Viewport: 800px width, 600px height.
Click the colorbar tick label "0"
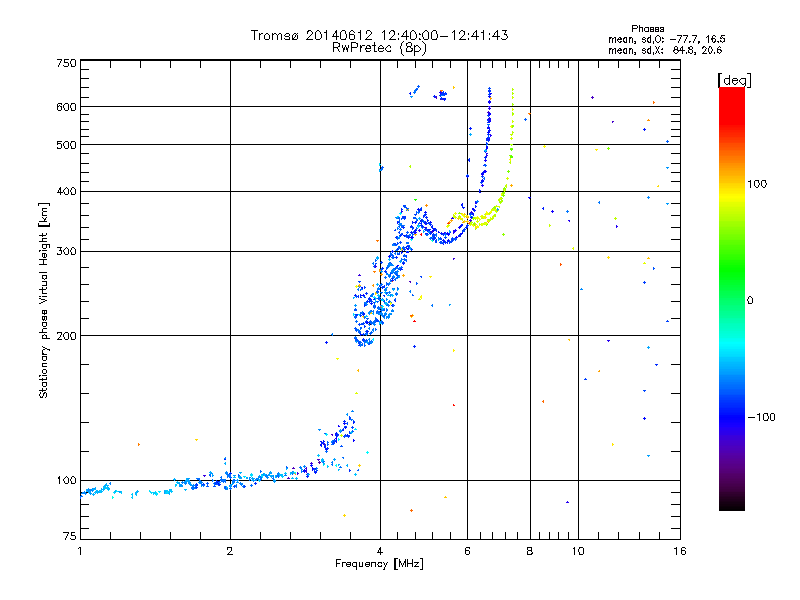tap(750, 300)
